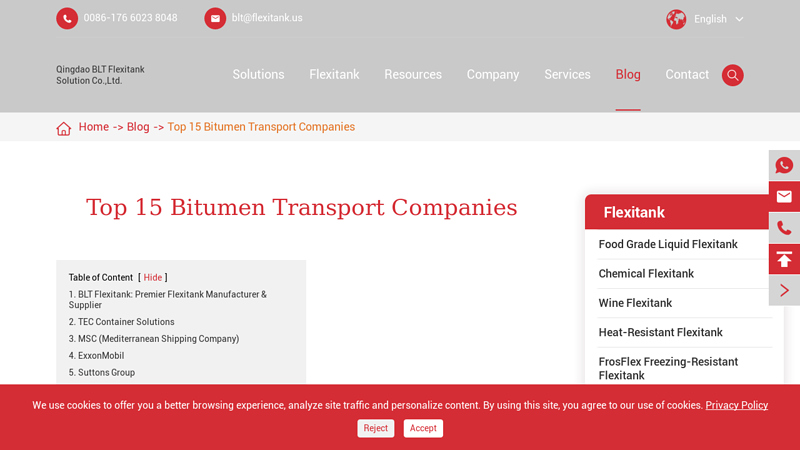Click the Qingdao BLT Flexitank company logo text
The image size is (800, 450).
pos(101,75)
